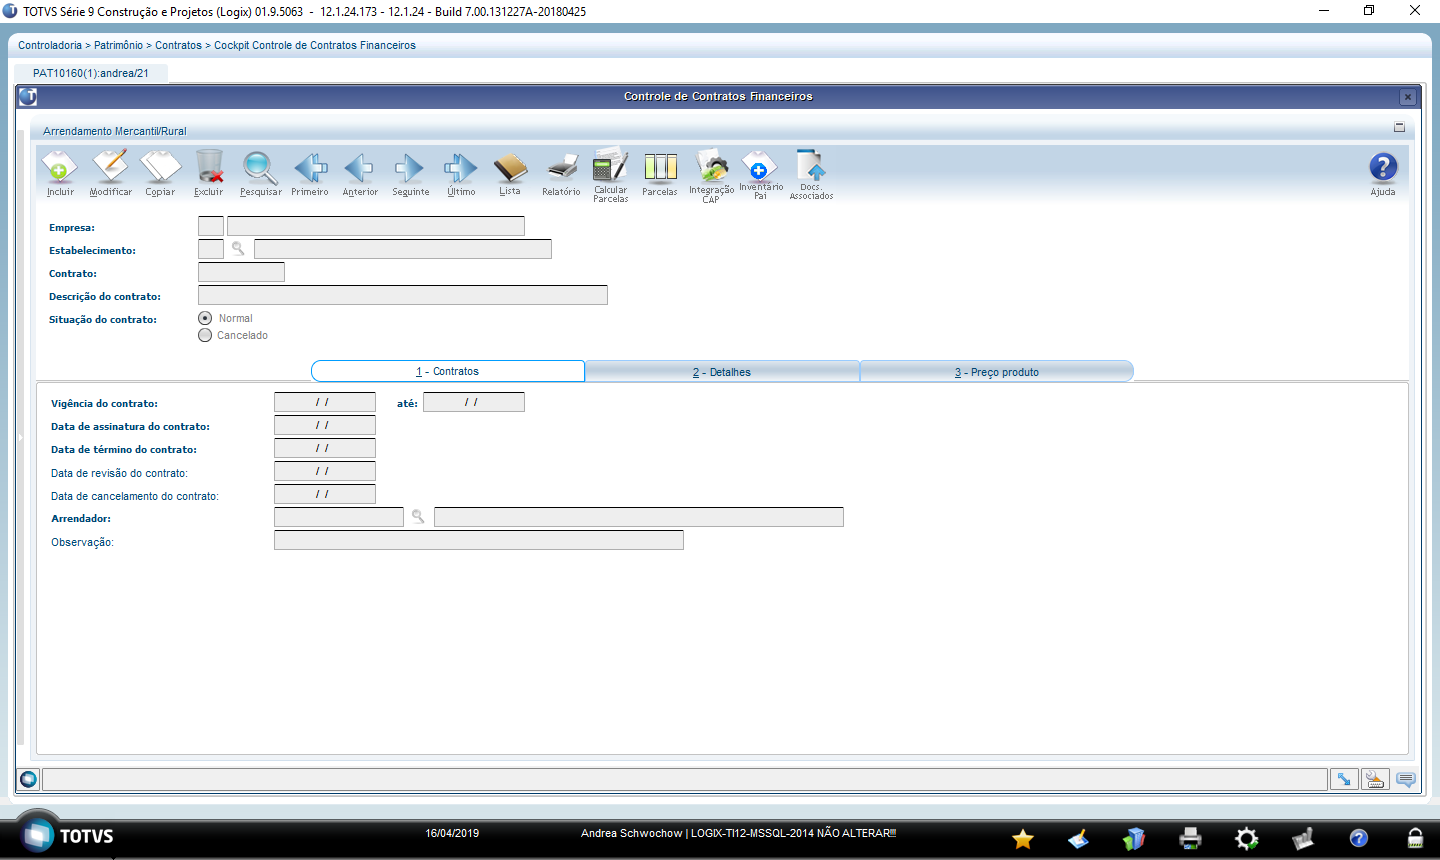Focus the Contrato number field
This screenshot has height=860, width=1440.
[241, 272]
